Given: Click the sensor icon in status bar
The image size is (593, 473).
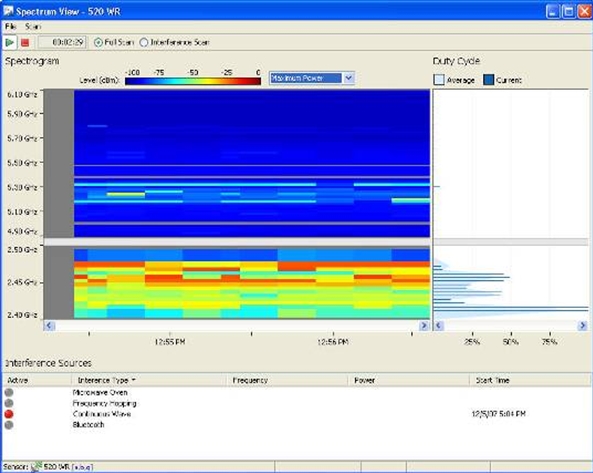Looking at the screenshot, I should point(36,467).
